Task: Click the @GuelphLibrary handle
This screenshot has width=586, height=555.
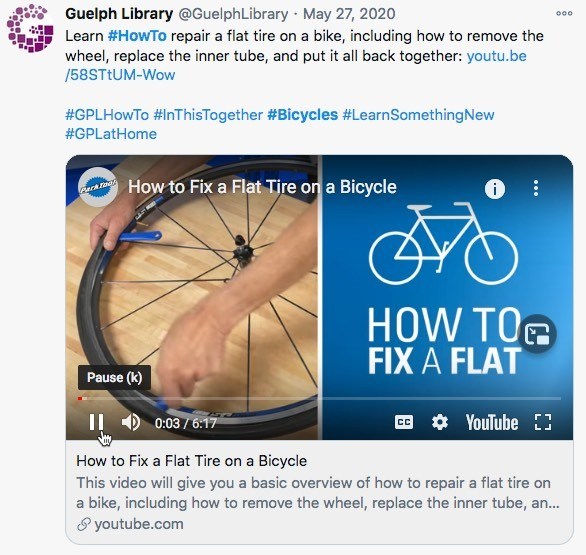Action: click(233, 14)
